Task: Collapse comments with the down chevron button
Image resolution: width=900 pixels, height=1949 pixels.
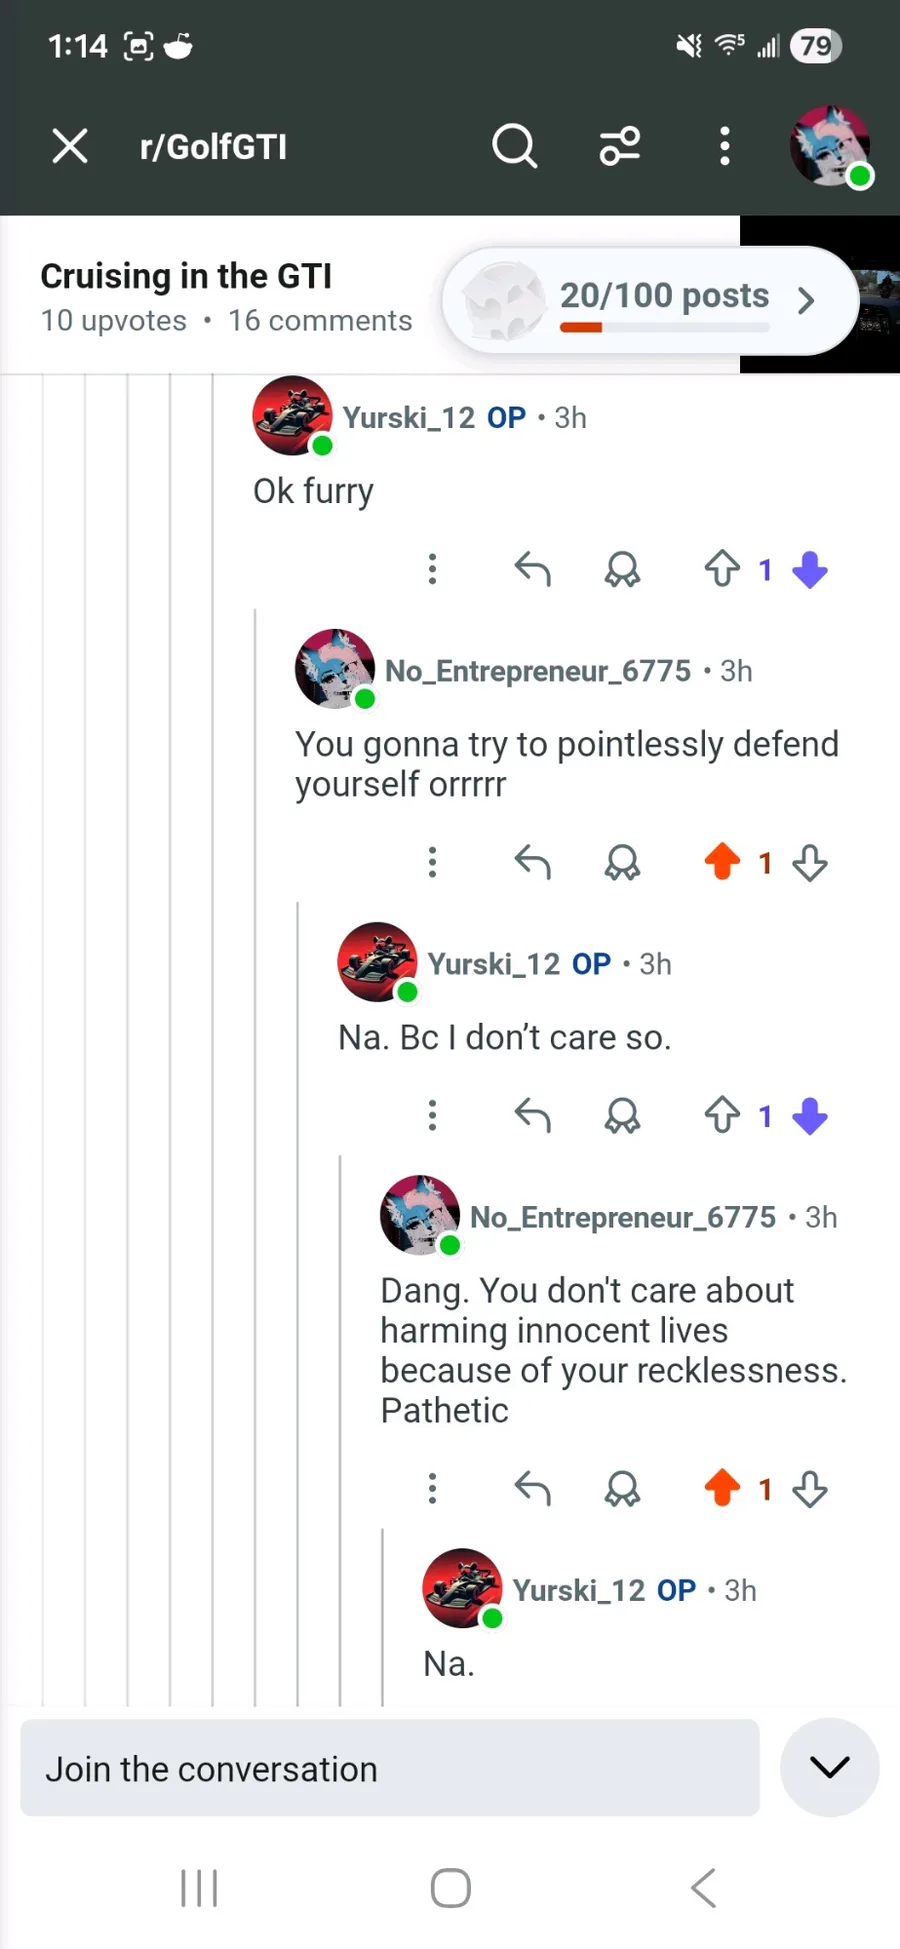Action: click(829, 1768)
